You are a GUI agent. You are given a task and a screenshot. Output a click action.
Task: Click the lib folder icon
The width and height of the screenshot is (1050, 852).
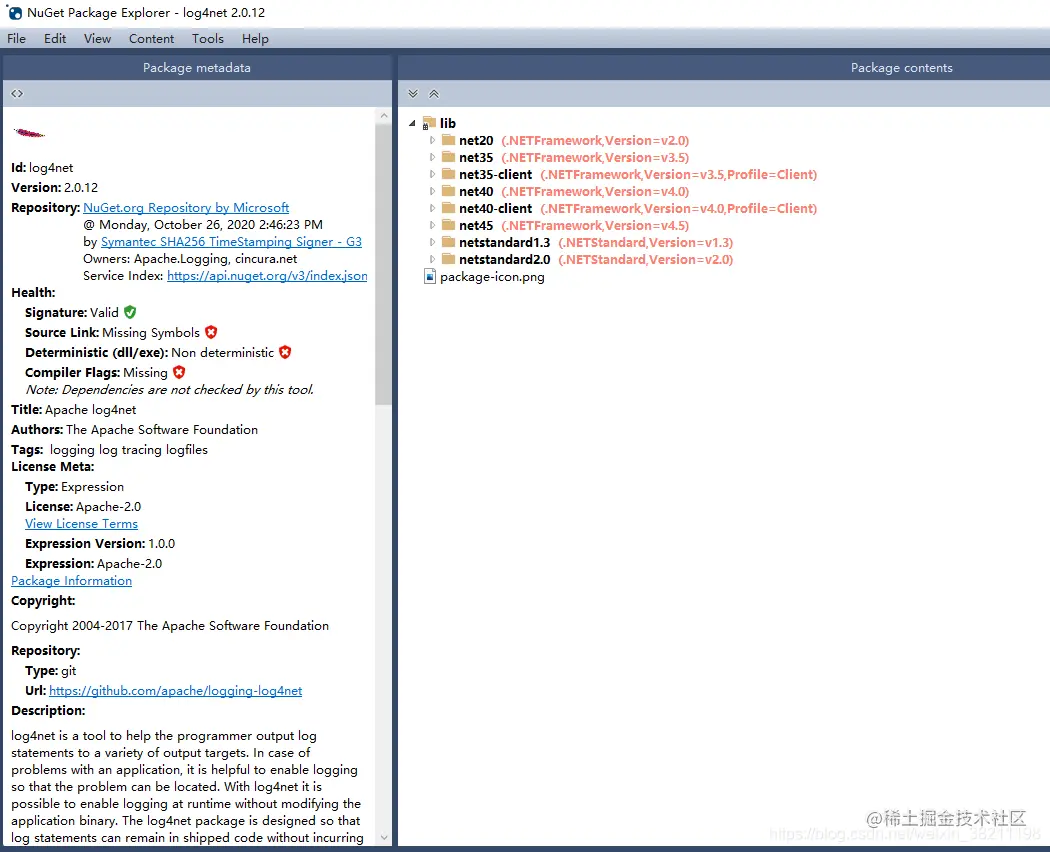tap(429, 123)
